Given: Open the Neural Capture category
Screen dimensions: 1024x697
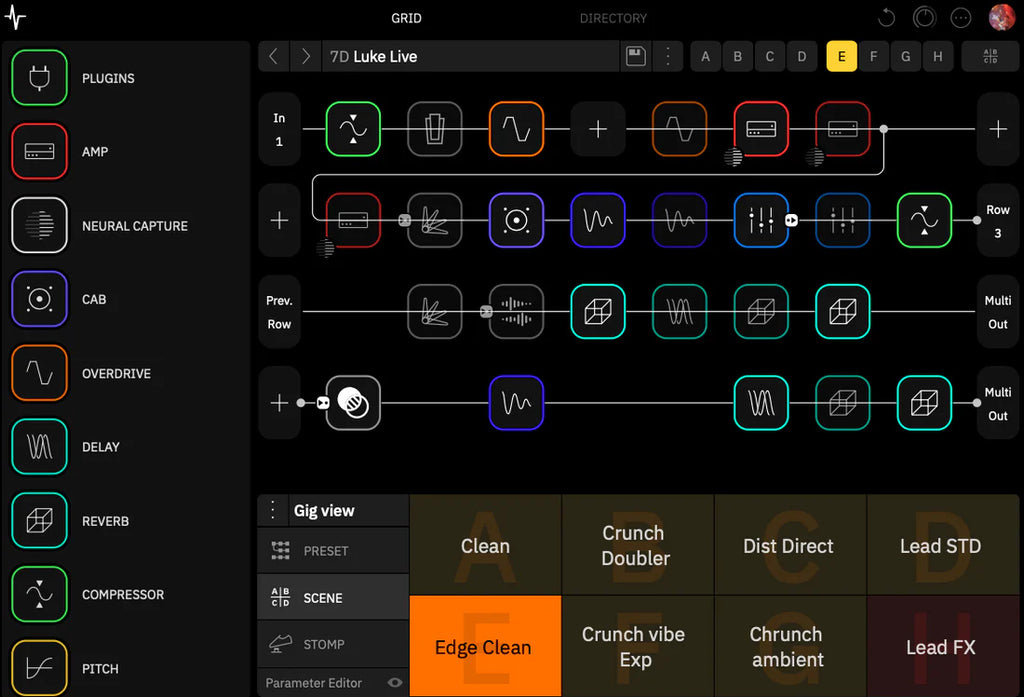Looking at the screenshot, I should point(39,225).
